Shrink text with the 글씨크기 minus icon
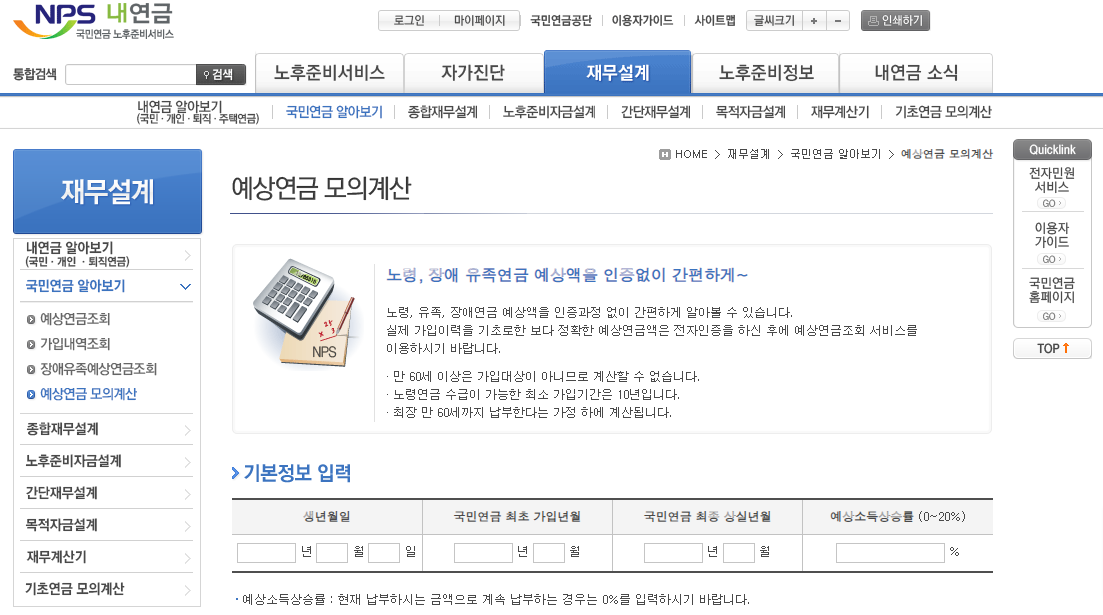 click(x=836, y=19)
